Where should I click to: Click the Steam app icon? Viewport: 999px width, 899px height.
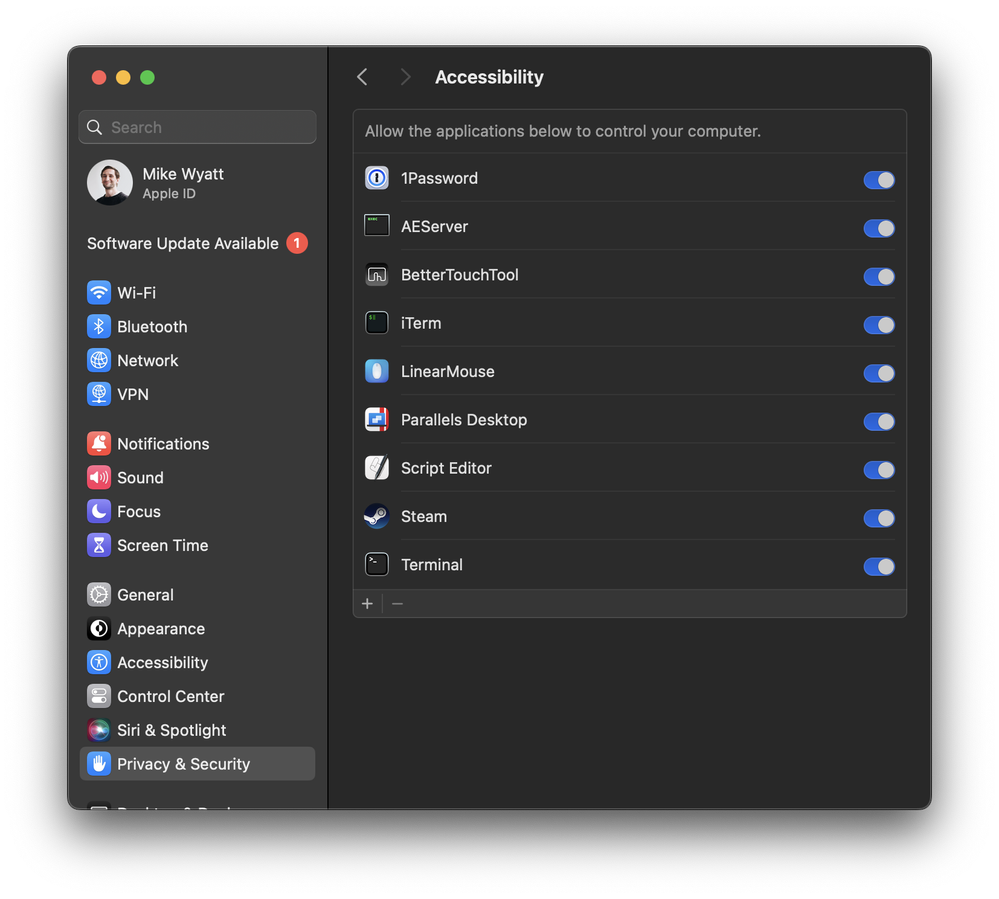pos(376,516)
